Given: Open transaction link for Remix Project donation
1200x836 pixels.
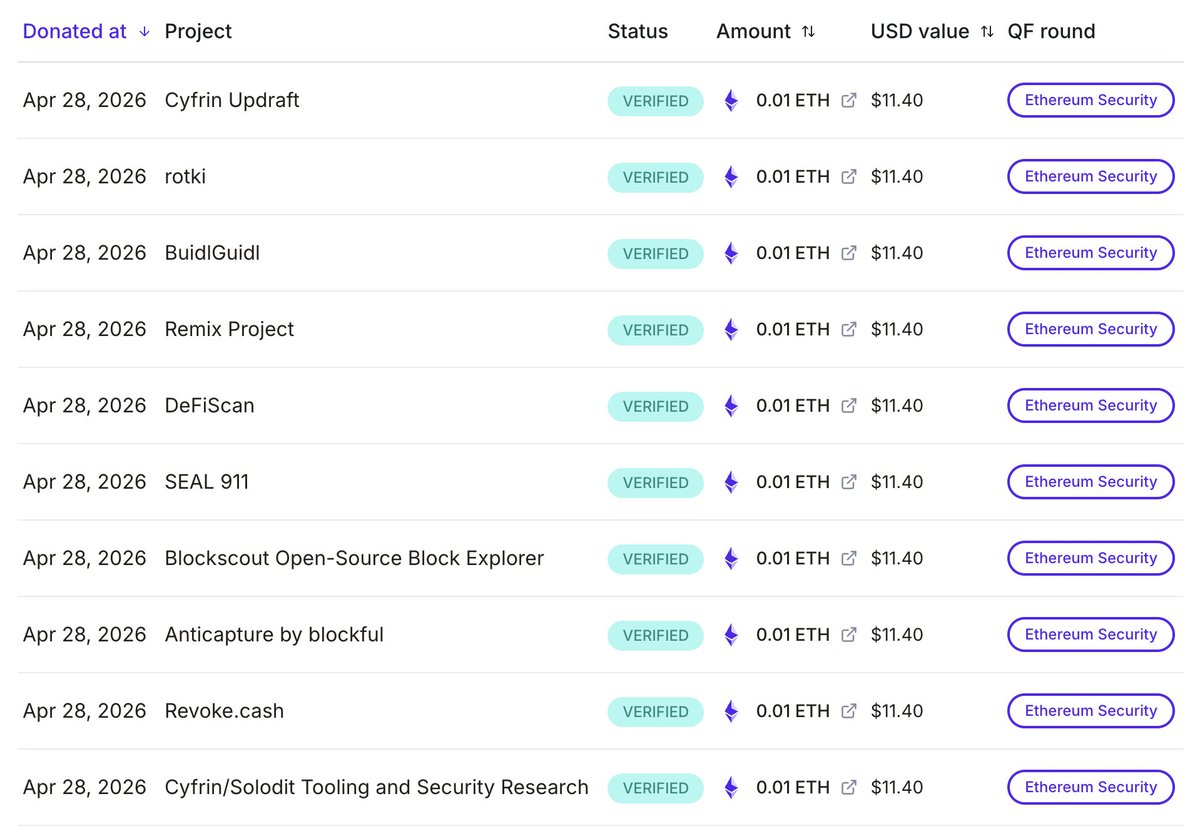Looking at the screenshot, I should [x=849, y=329].
